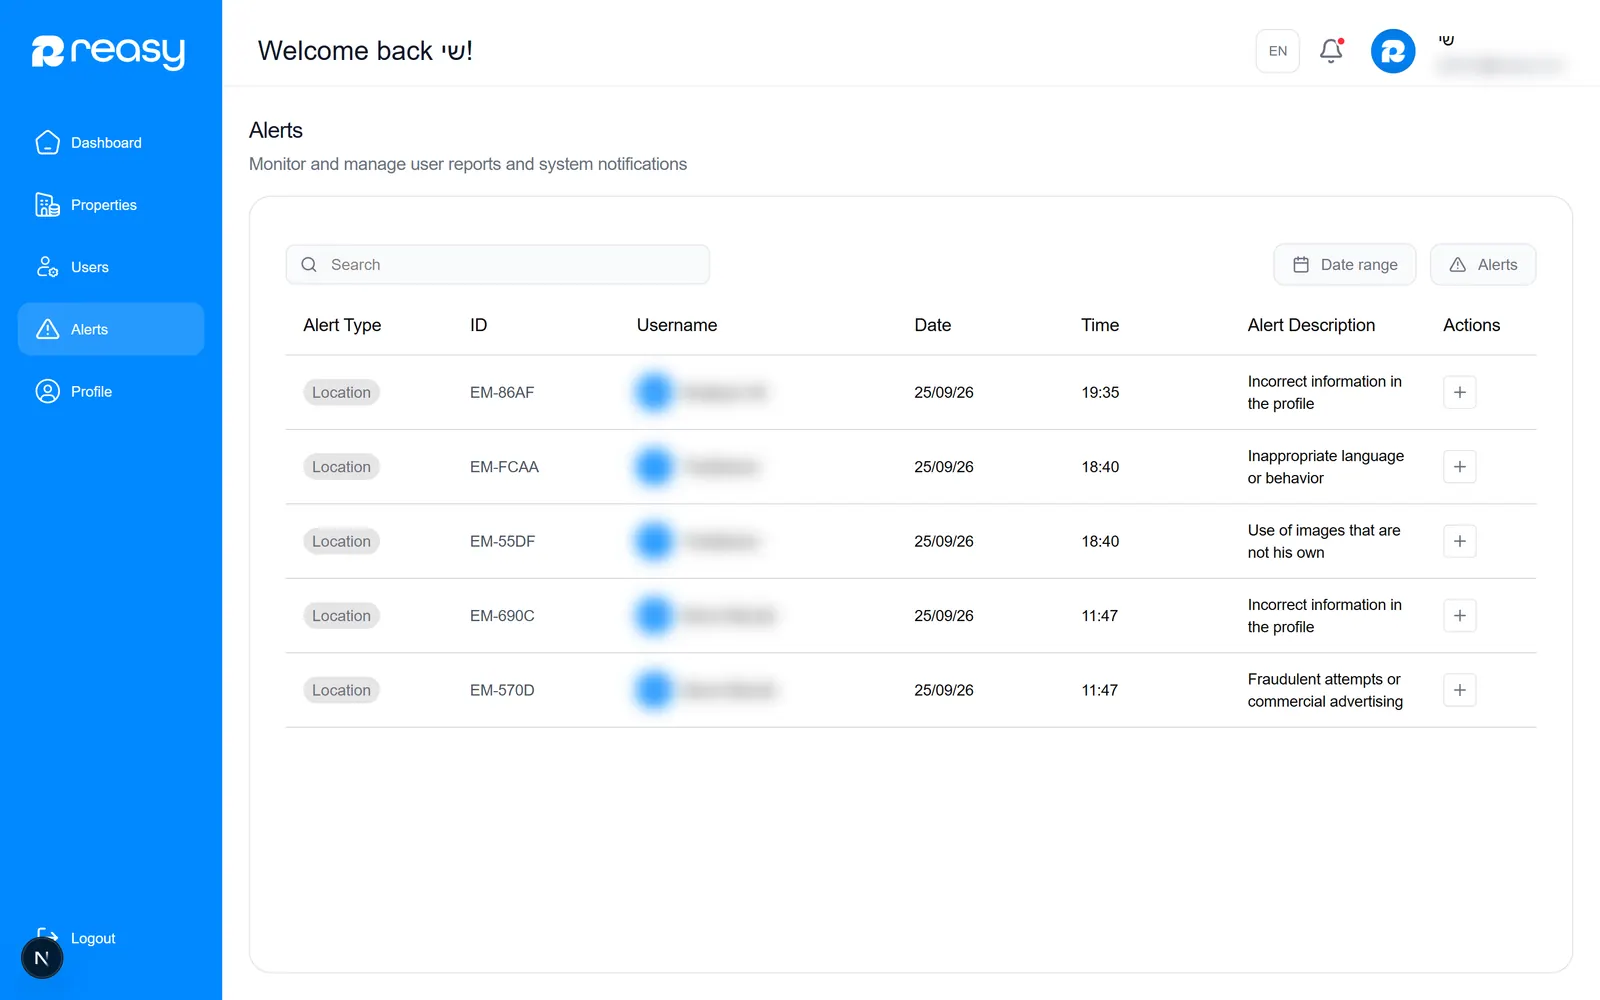Image resolution: width=1600 pixels, height=1000 pixels.
Task: Expand actions for alert EM-55DF
Action: pyautogui.click(x=1460, y=541)
